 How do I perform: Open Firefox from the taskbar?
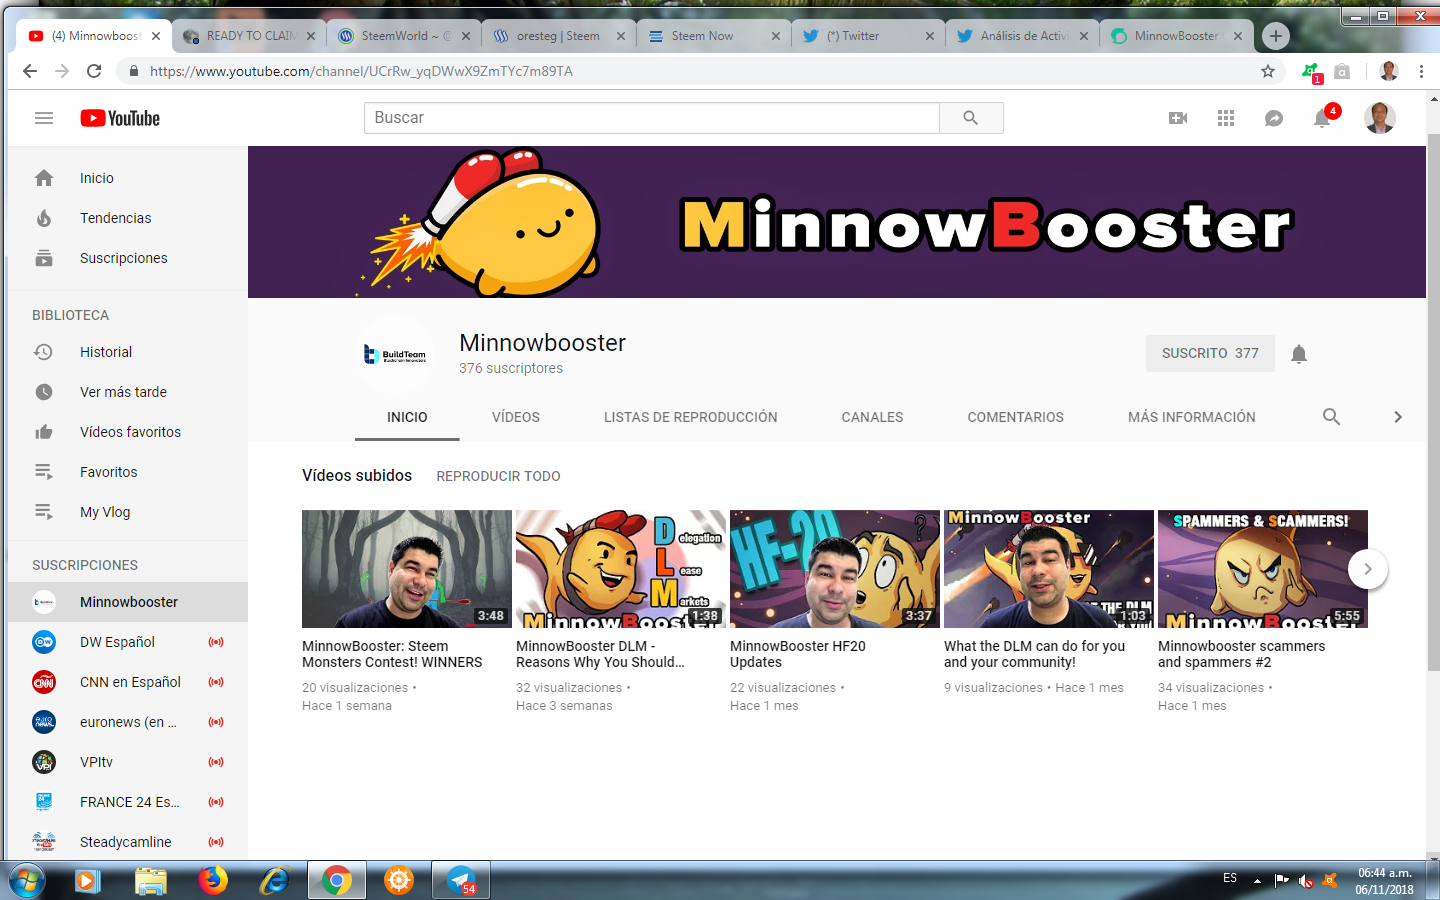point(212,881)
